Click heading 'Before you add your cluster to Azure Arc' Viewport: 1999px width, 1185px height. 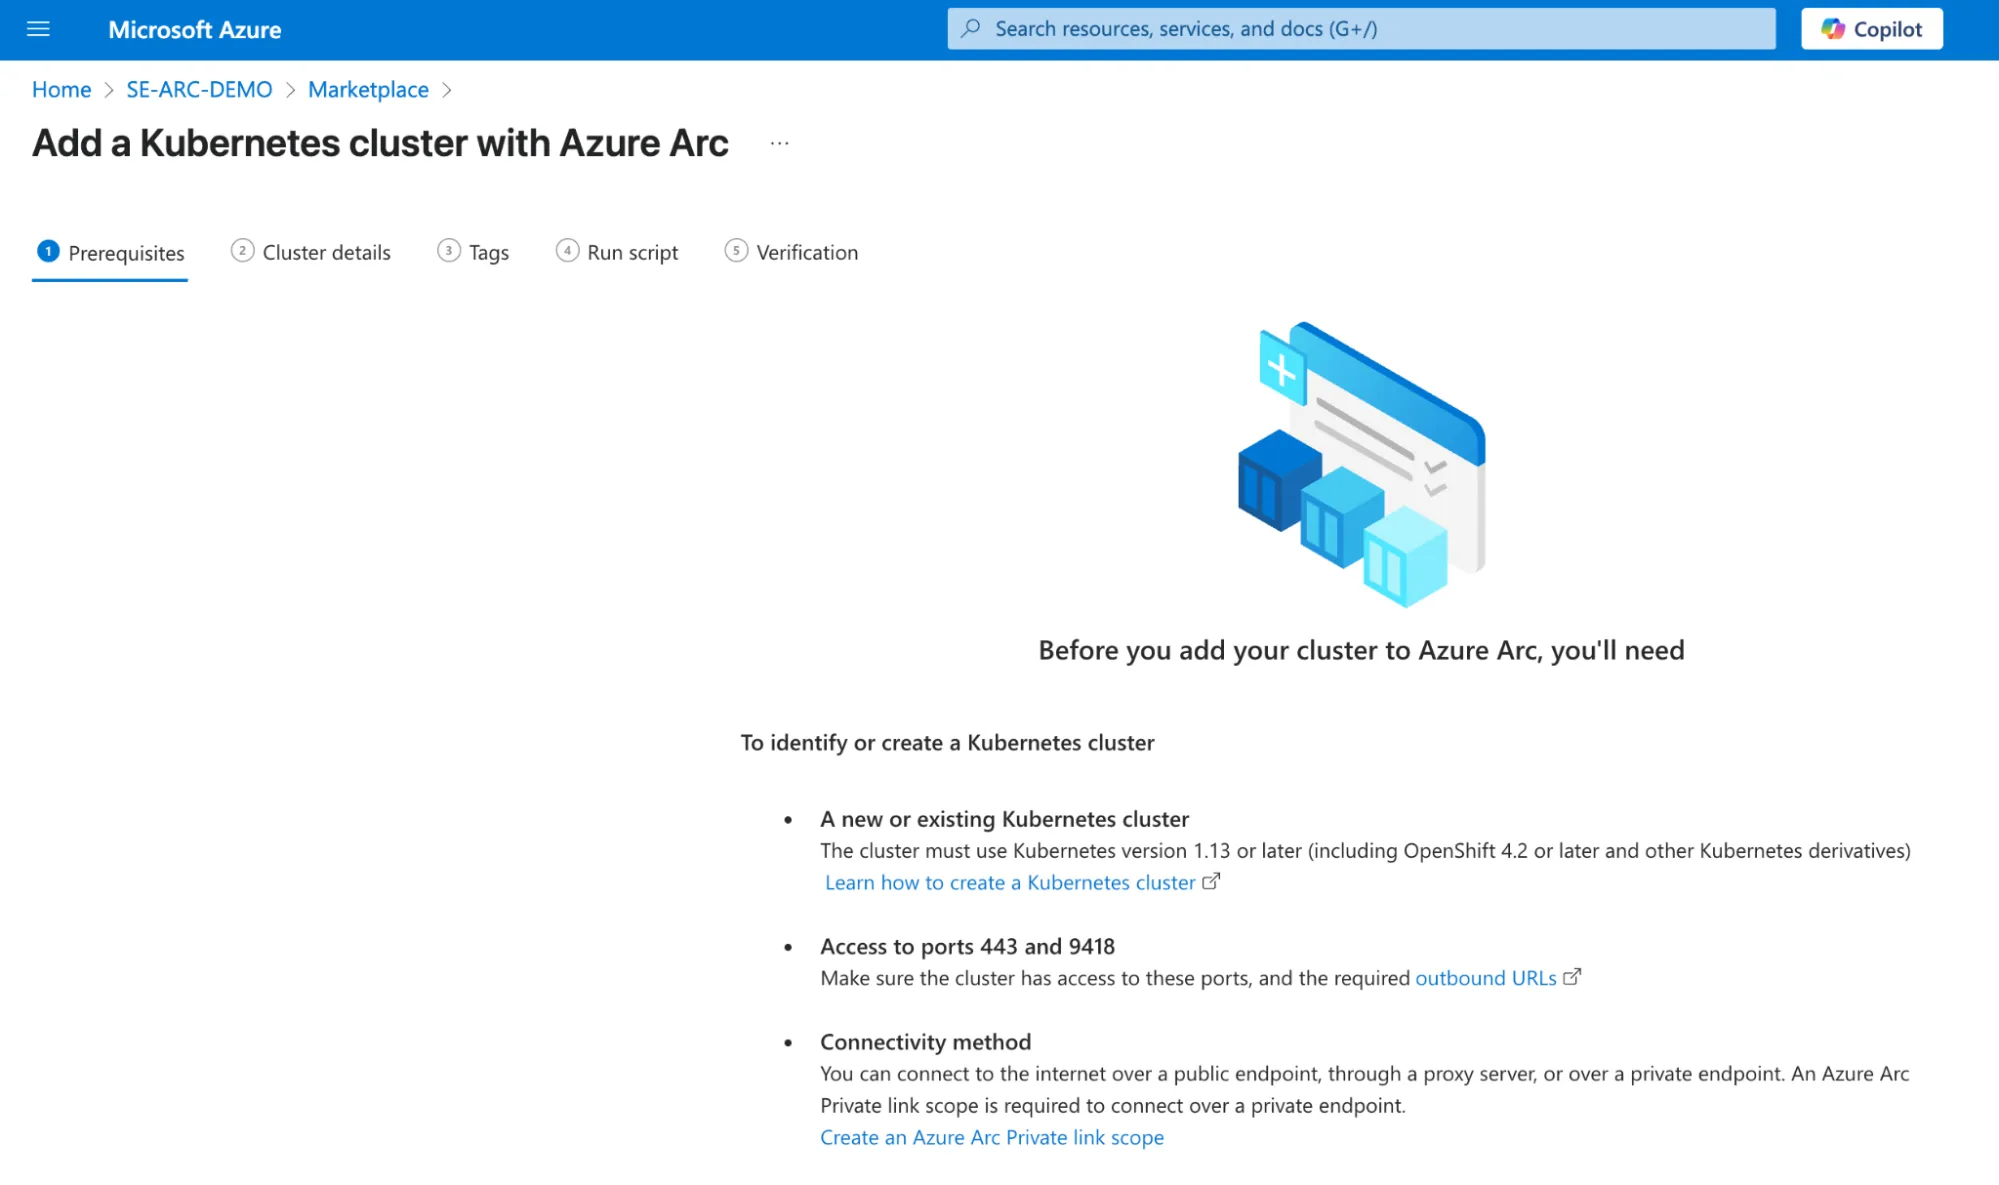[1361, 650]
